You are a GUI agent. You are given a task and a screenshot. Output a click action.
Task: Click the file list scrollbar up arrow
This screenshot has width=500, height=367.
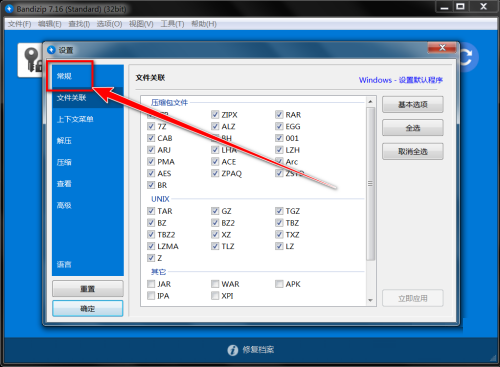pos(370,101)
